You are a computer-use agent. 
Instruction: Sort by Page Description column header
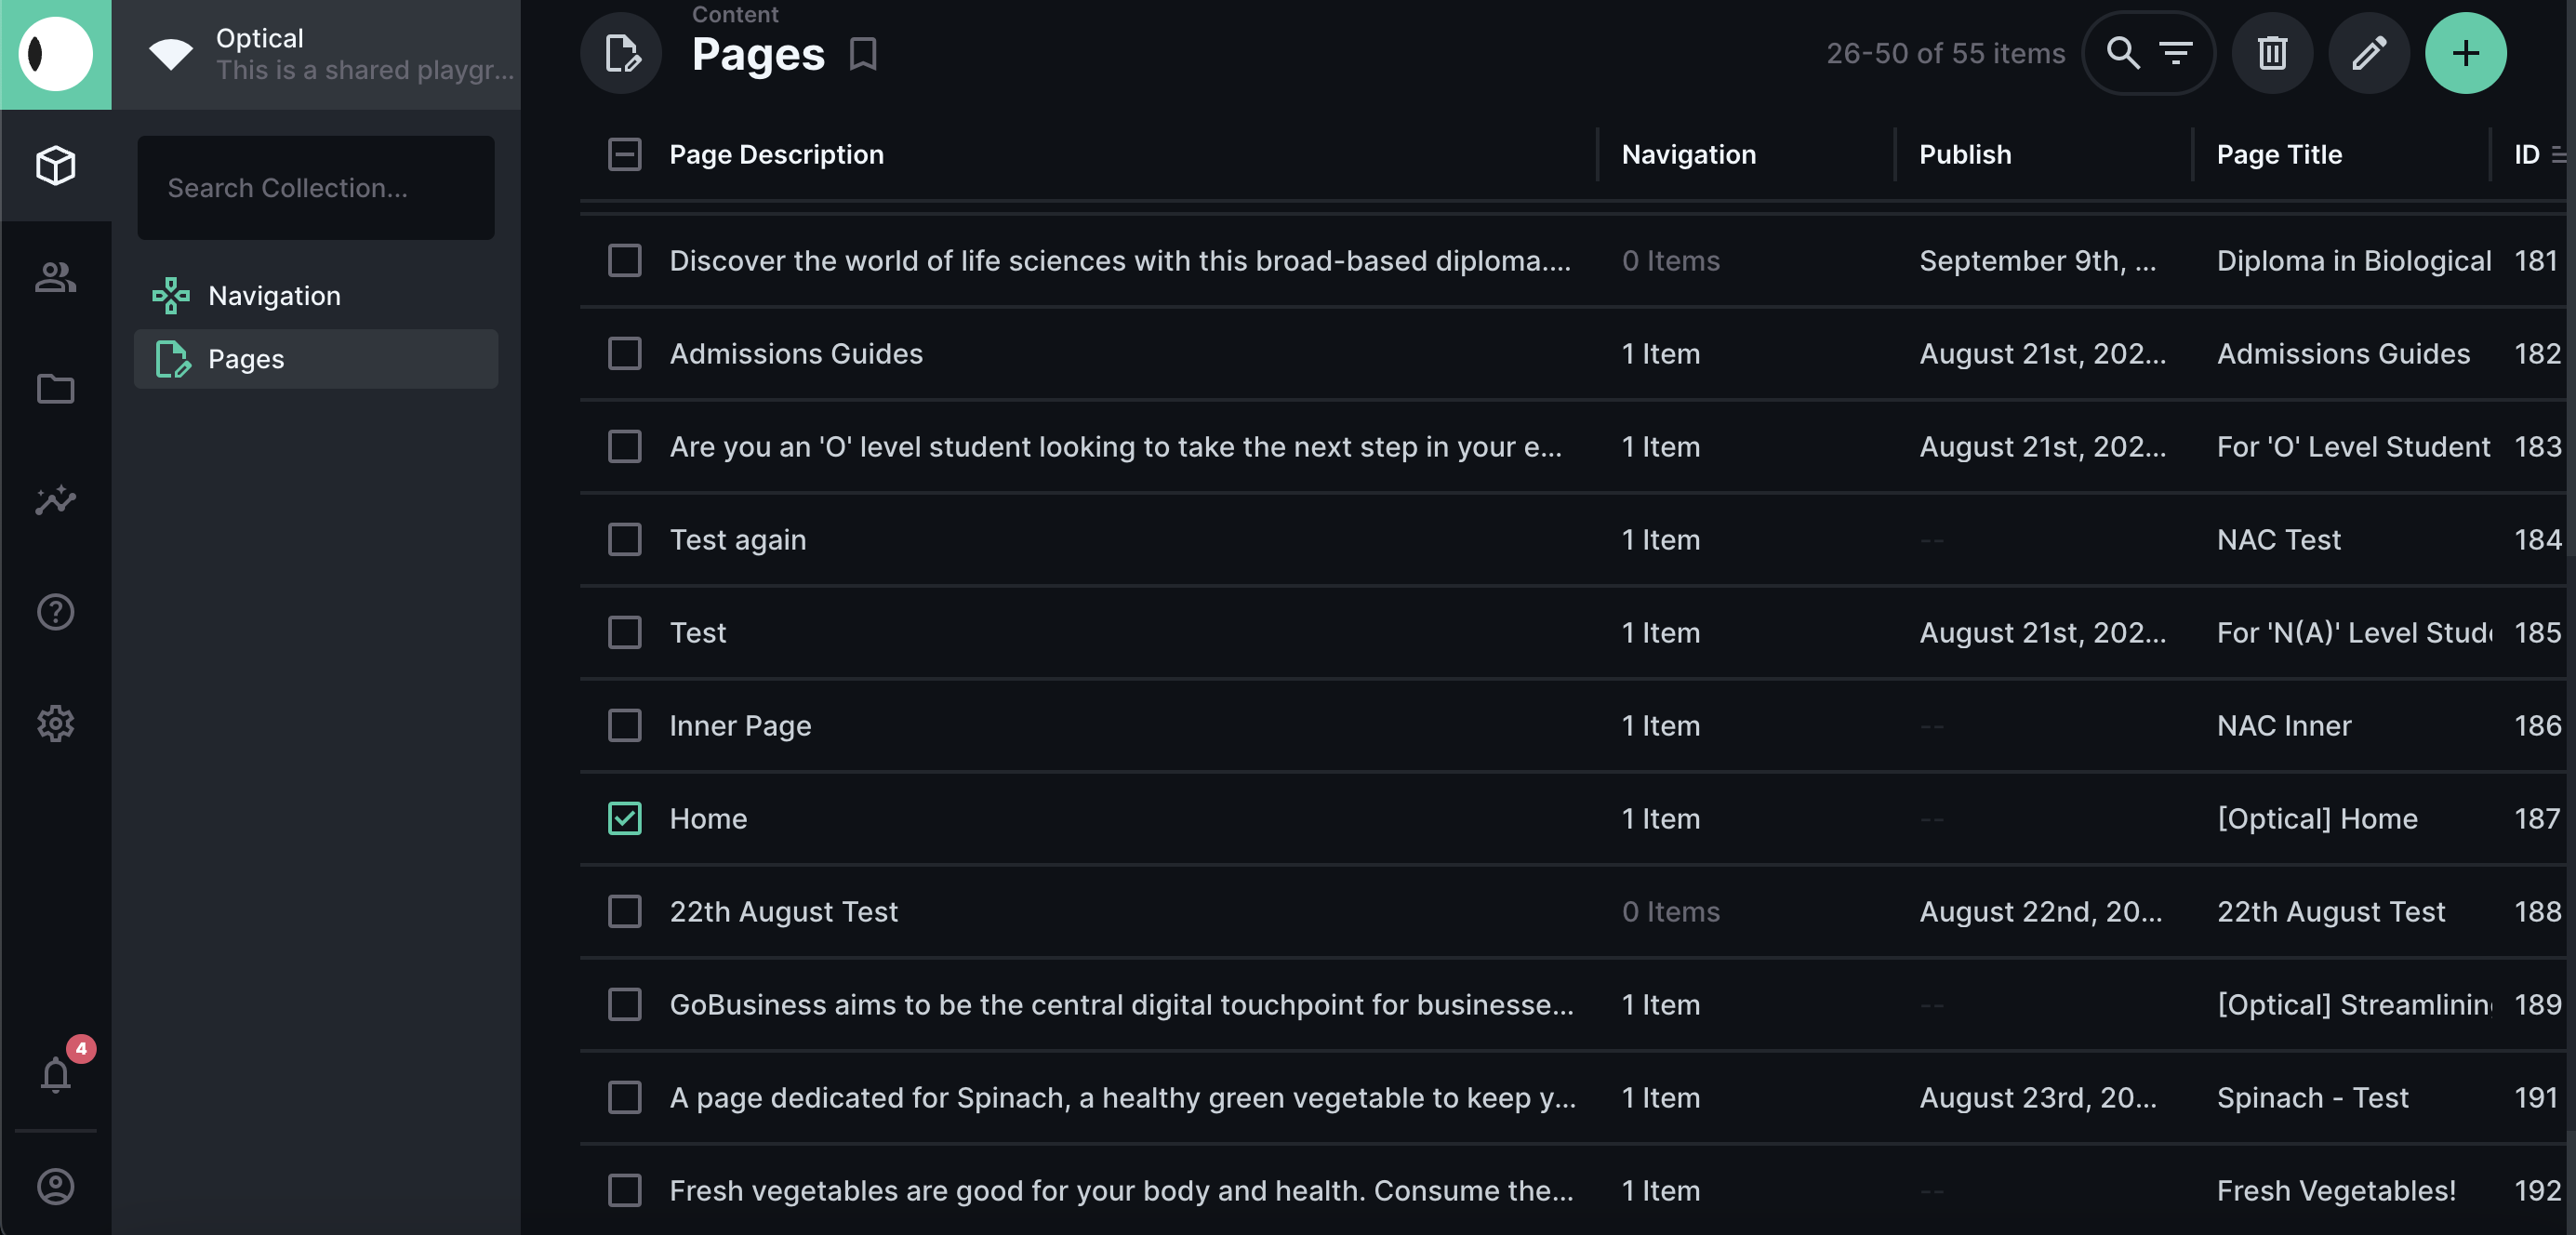coord(776,154)
